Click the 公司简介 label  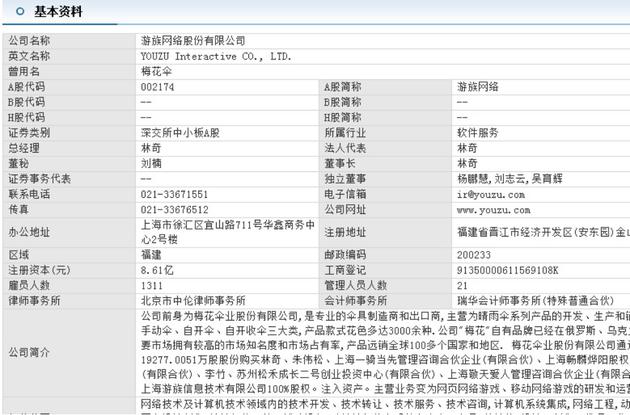[29, 353]
